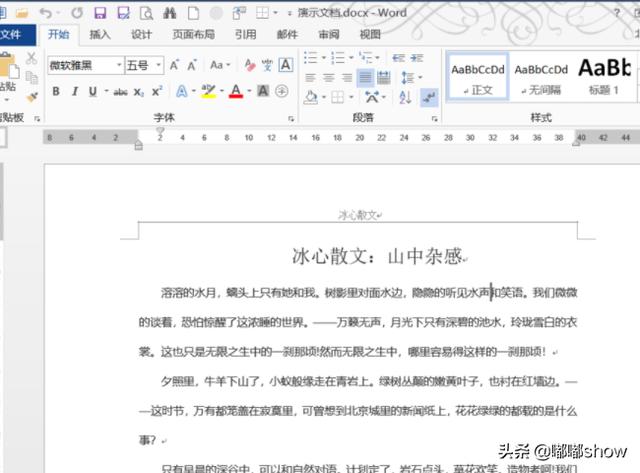Click distributed alignment icon
This screenshot has width=640, height=473.
point(384,77)
